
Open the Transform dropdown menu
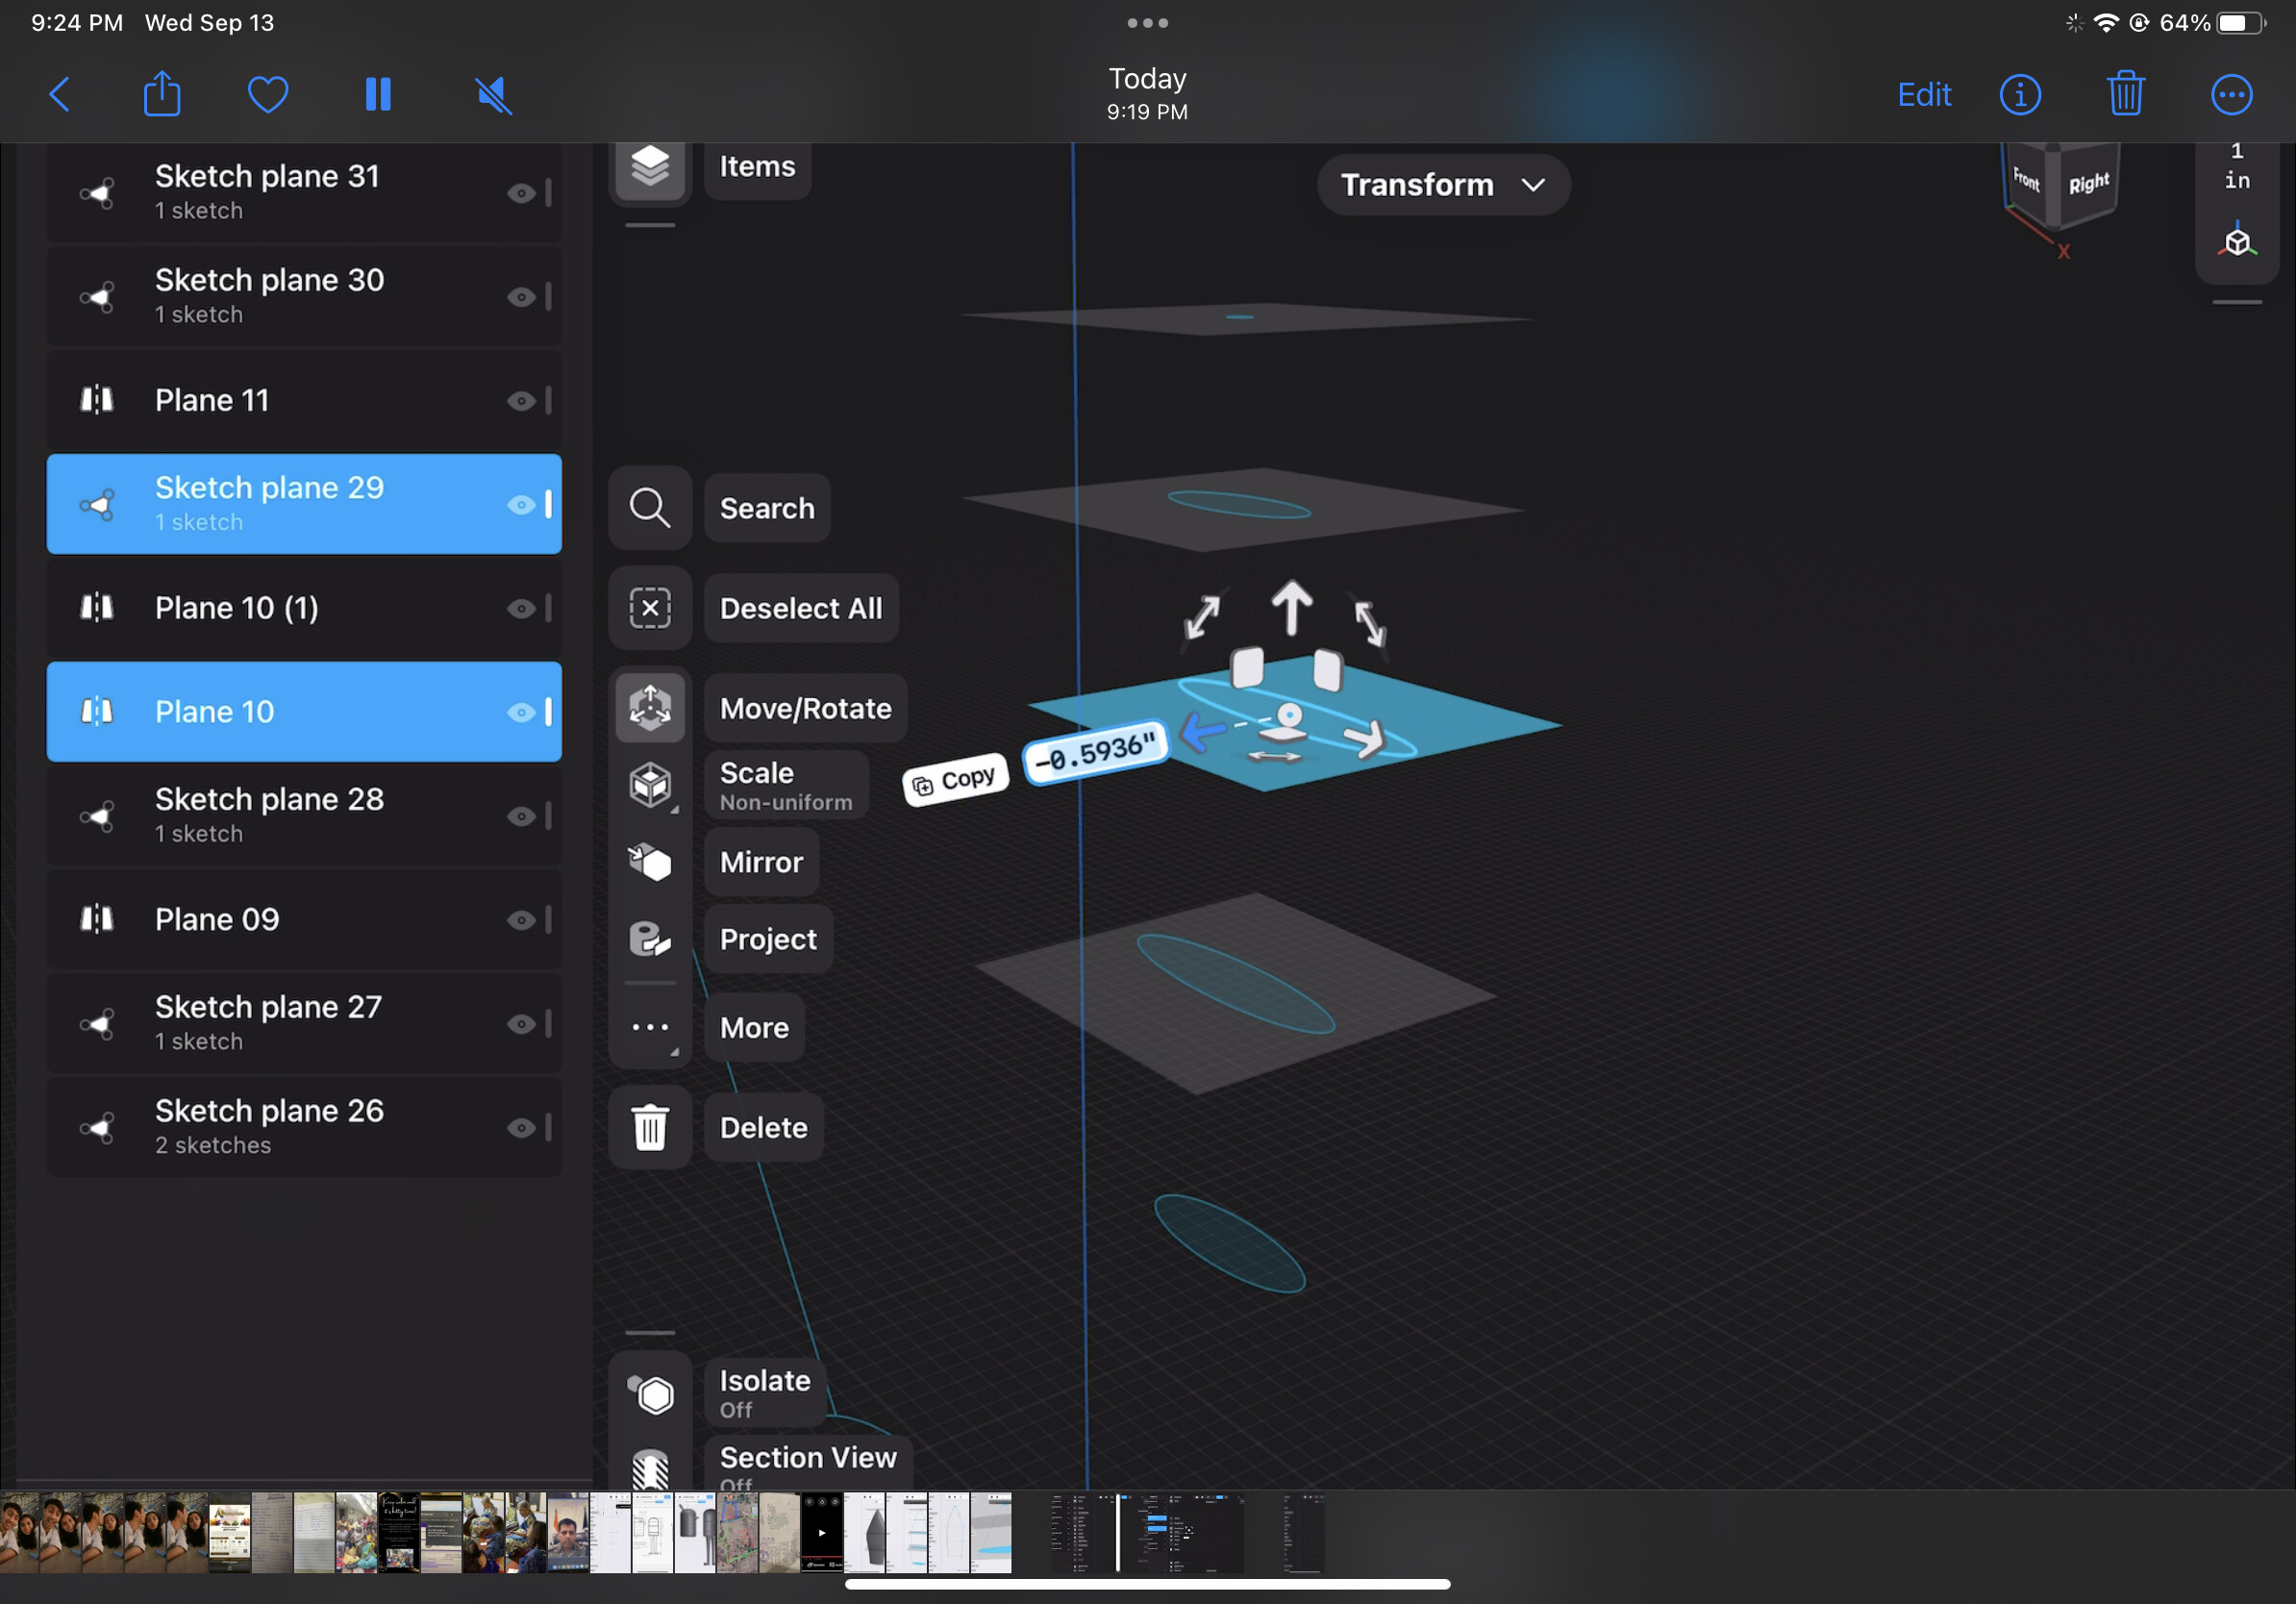coord(1442,185)
